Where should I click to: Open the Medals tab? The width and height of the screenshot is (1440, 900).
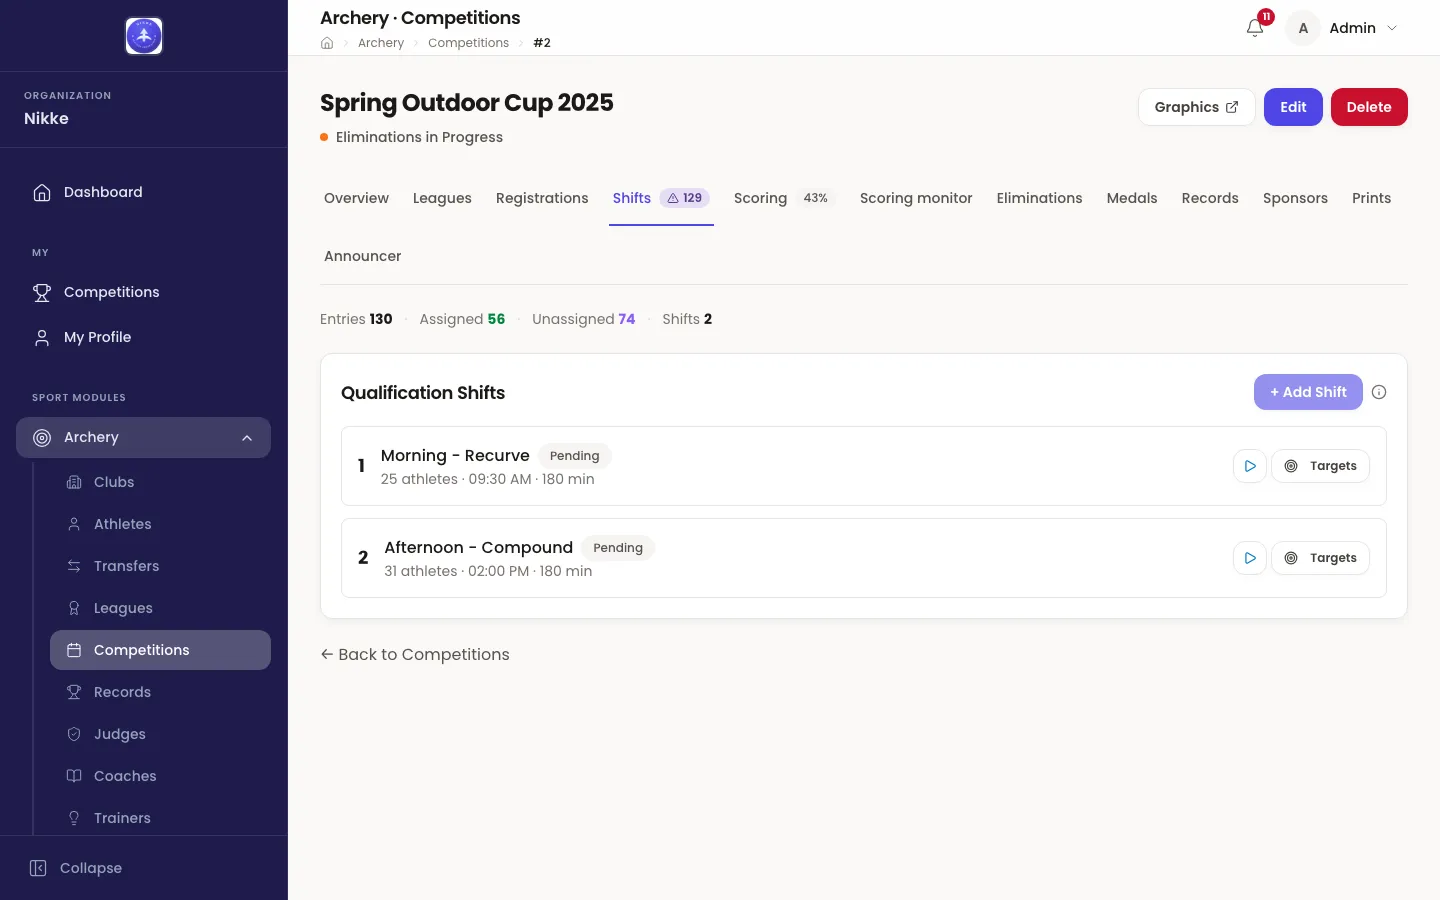(1132, 198)
